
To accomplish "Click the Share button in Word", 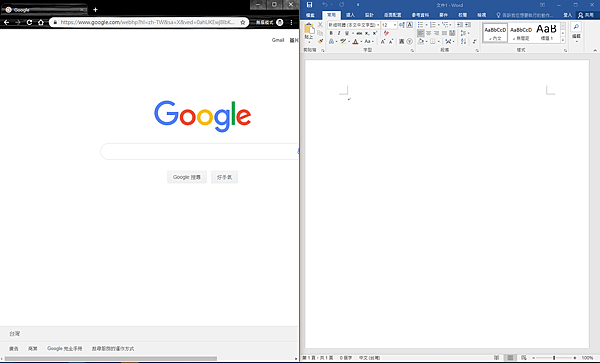I will pyautogui.click(x=586, y=15).
